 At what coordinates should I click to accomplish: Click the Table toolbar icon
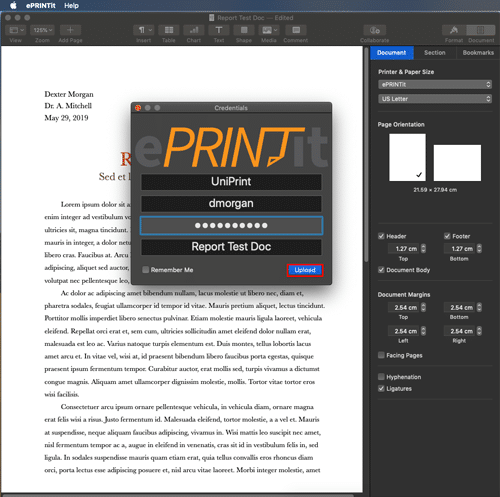(169, 30)
